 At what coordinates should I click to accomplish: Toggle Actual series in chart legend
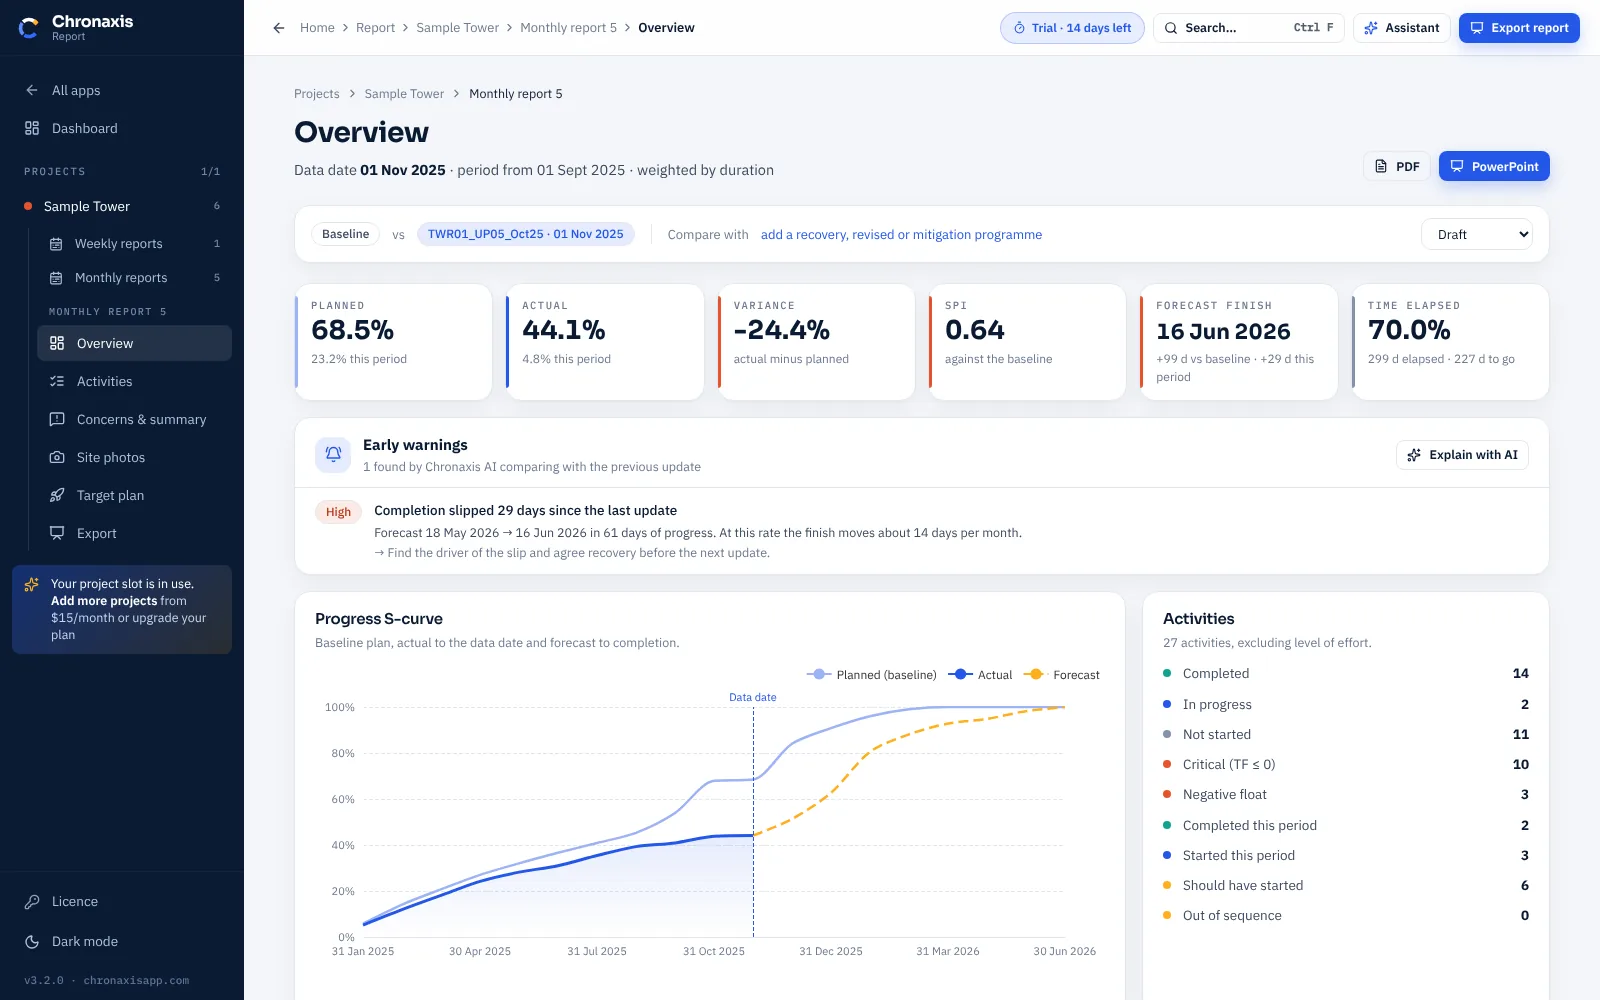[980, 675]
